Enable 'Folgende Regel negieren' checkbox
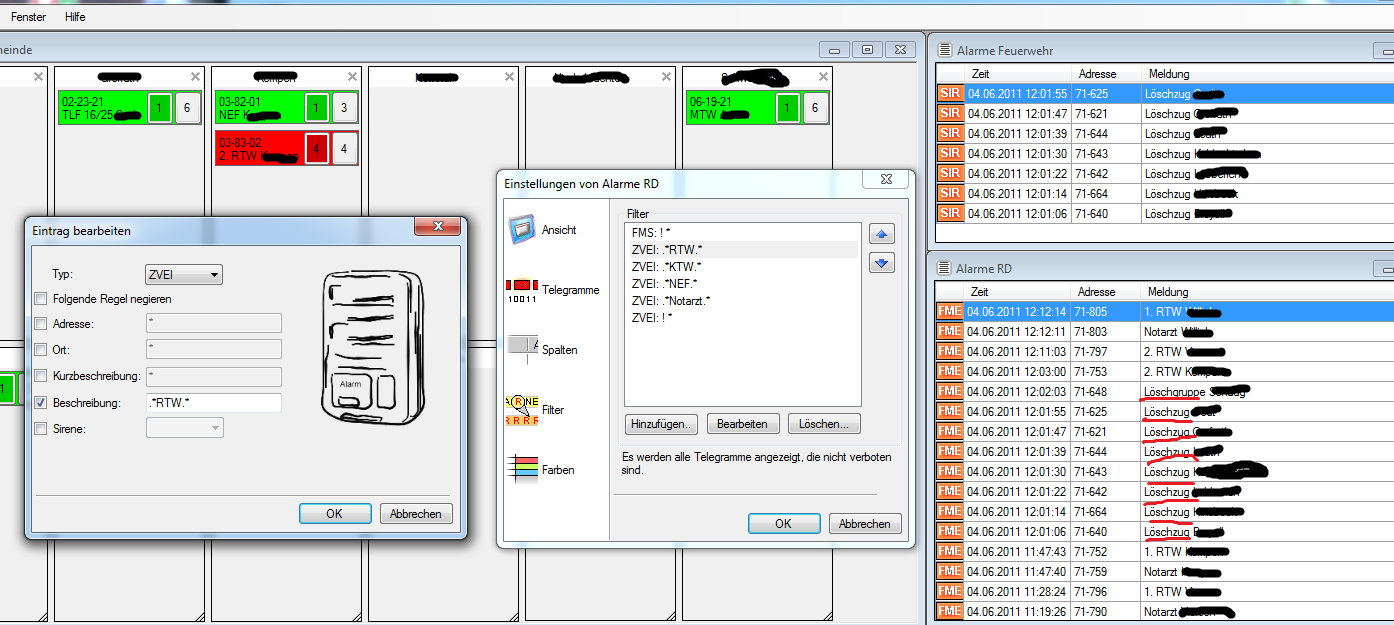Image resolution: width=1394 pixels, height=625 pixels. click(41, 299)
